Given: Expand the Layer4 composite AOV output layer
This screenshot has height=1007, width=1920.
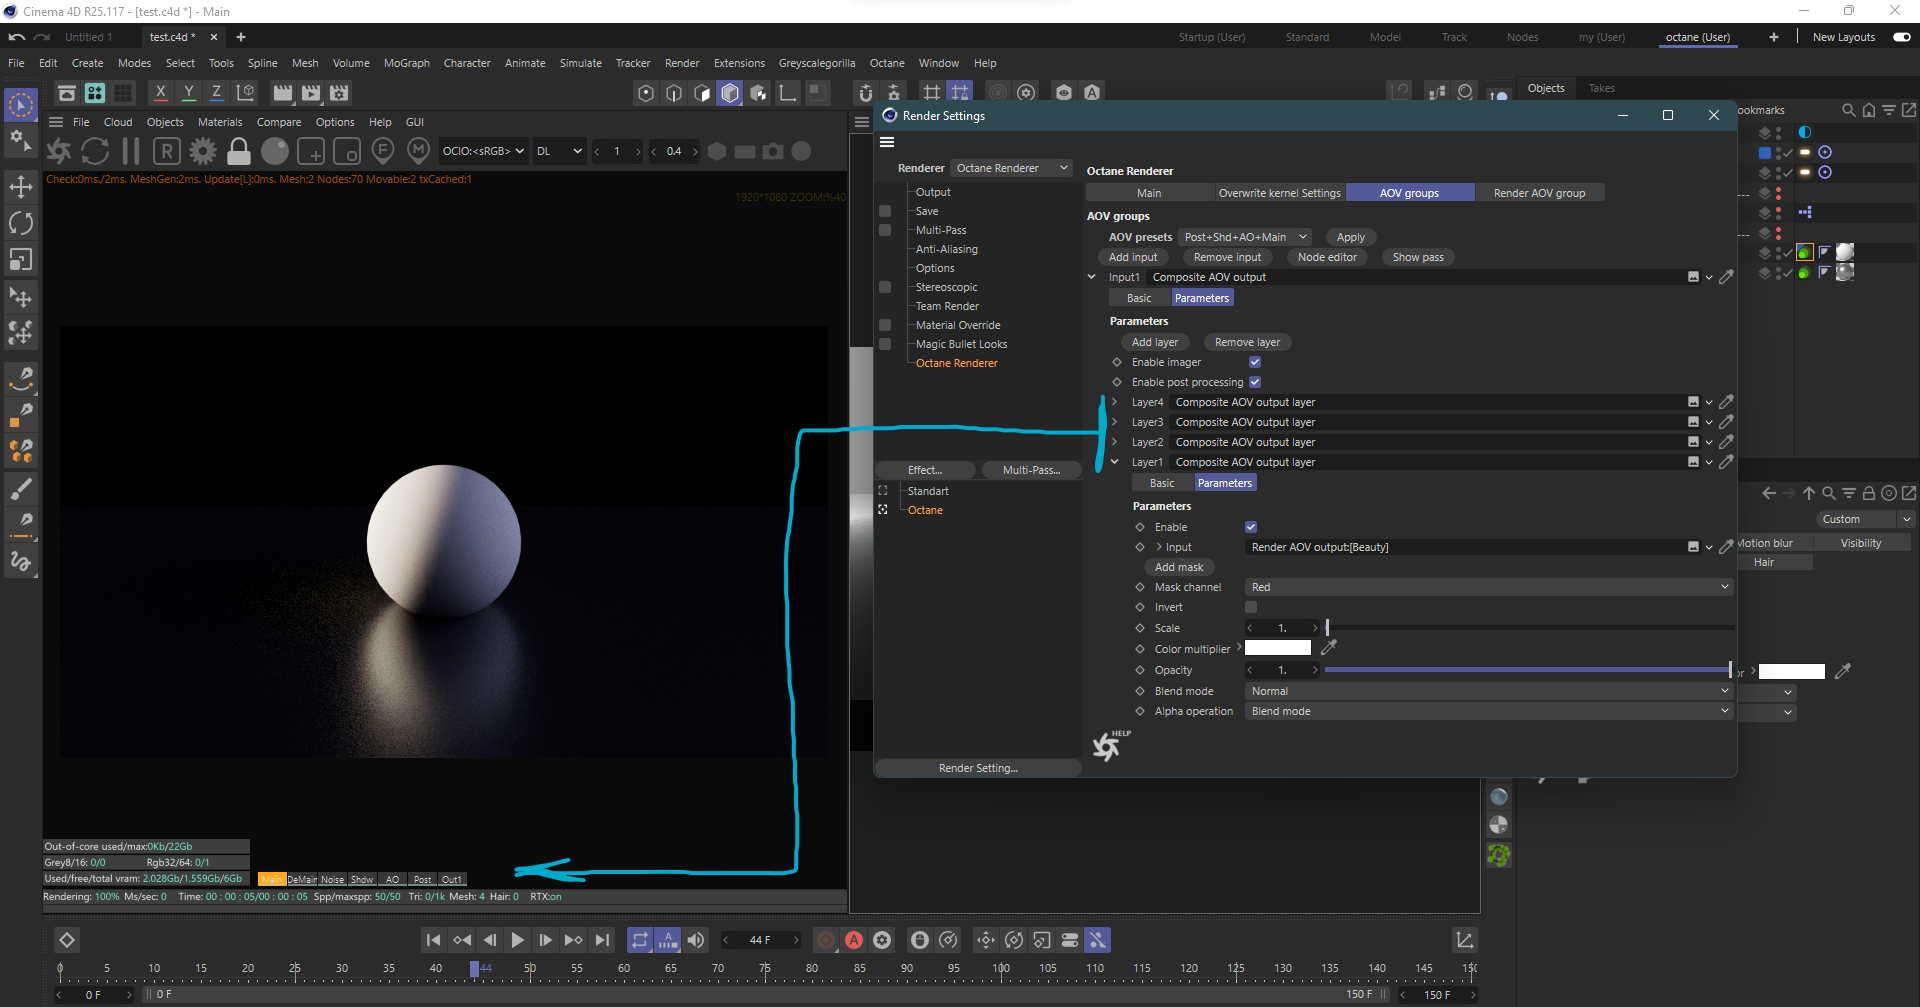Looking at the screenshot, I should coord(1115,402).
